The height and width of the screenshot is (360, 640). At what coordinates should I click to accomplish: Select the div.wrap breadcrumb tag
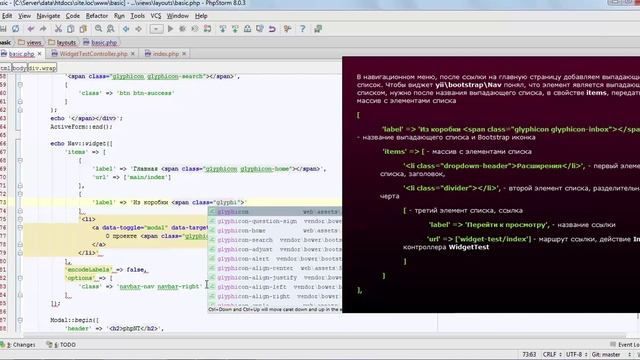click(x=42, y=68)
